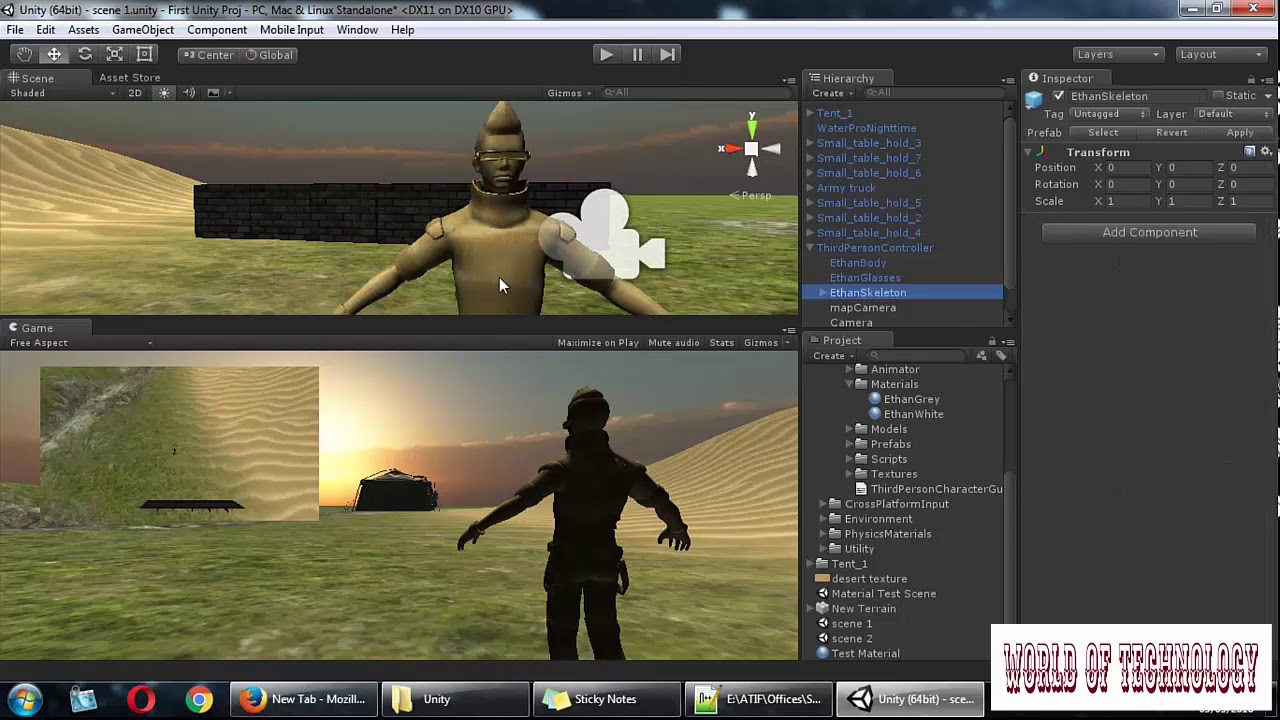Open the Window menu

pos(357,30)
